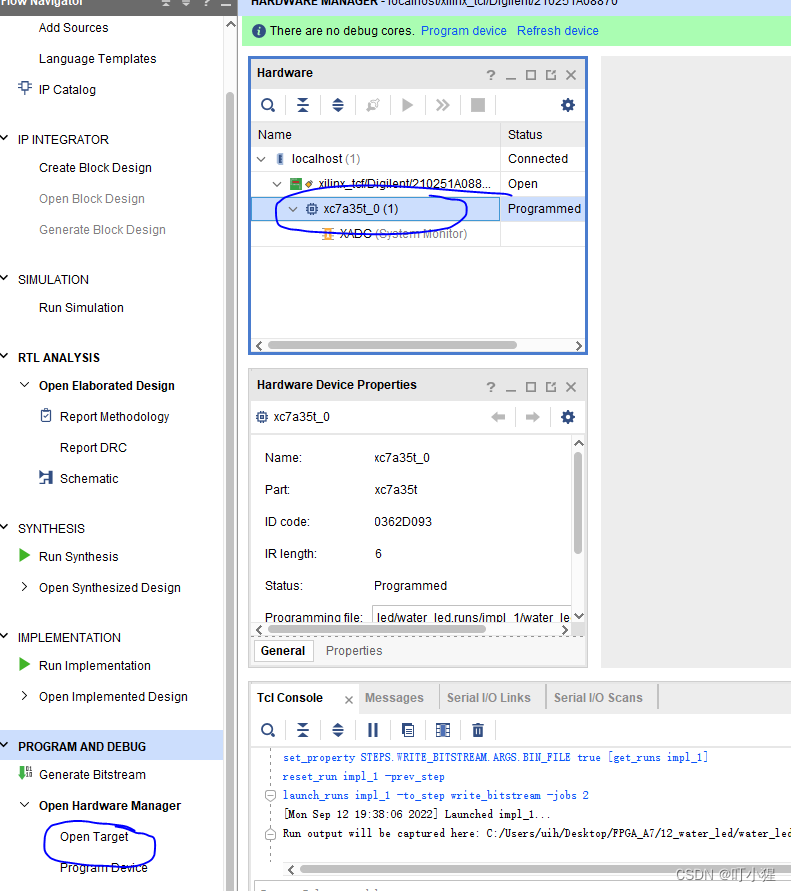Expand Open Implemented Design
Image resolution: width=791 pixels, height=891 pixels.
[x=24, y=696]
